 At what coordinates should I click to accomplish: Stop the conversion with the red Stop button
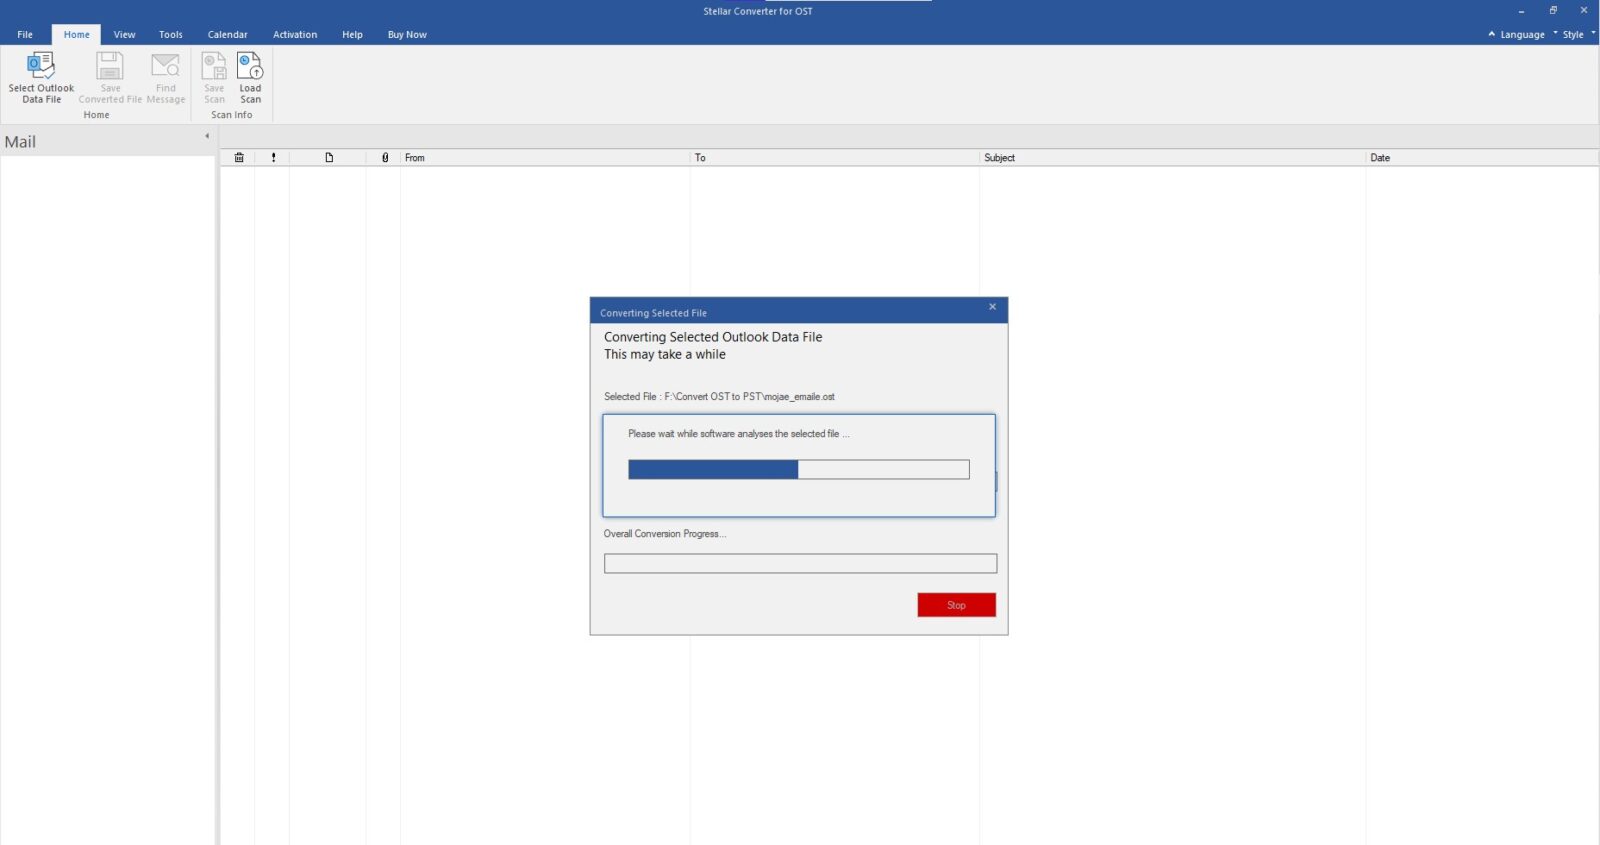tap(956, 605)
